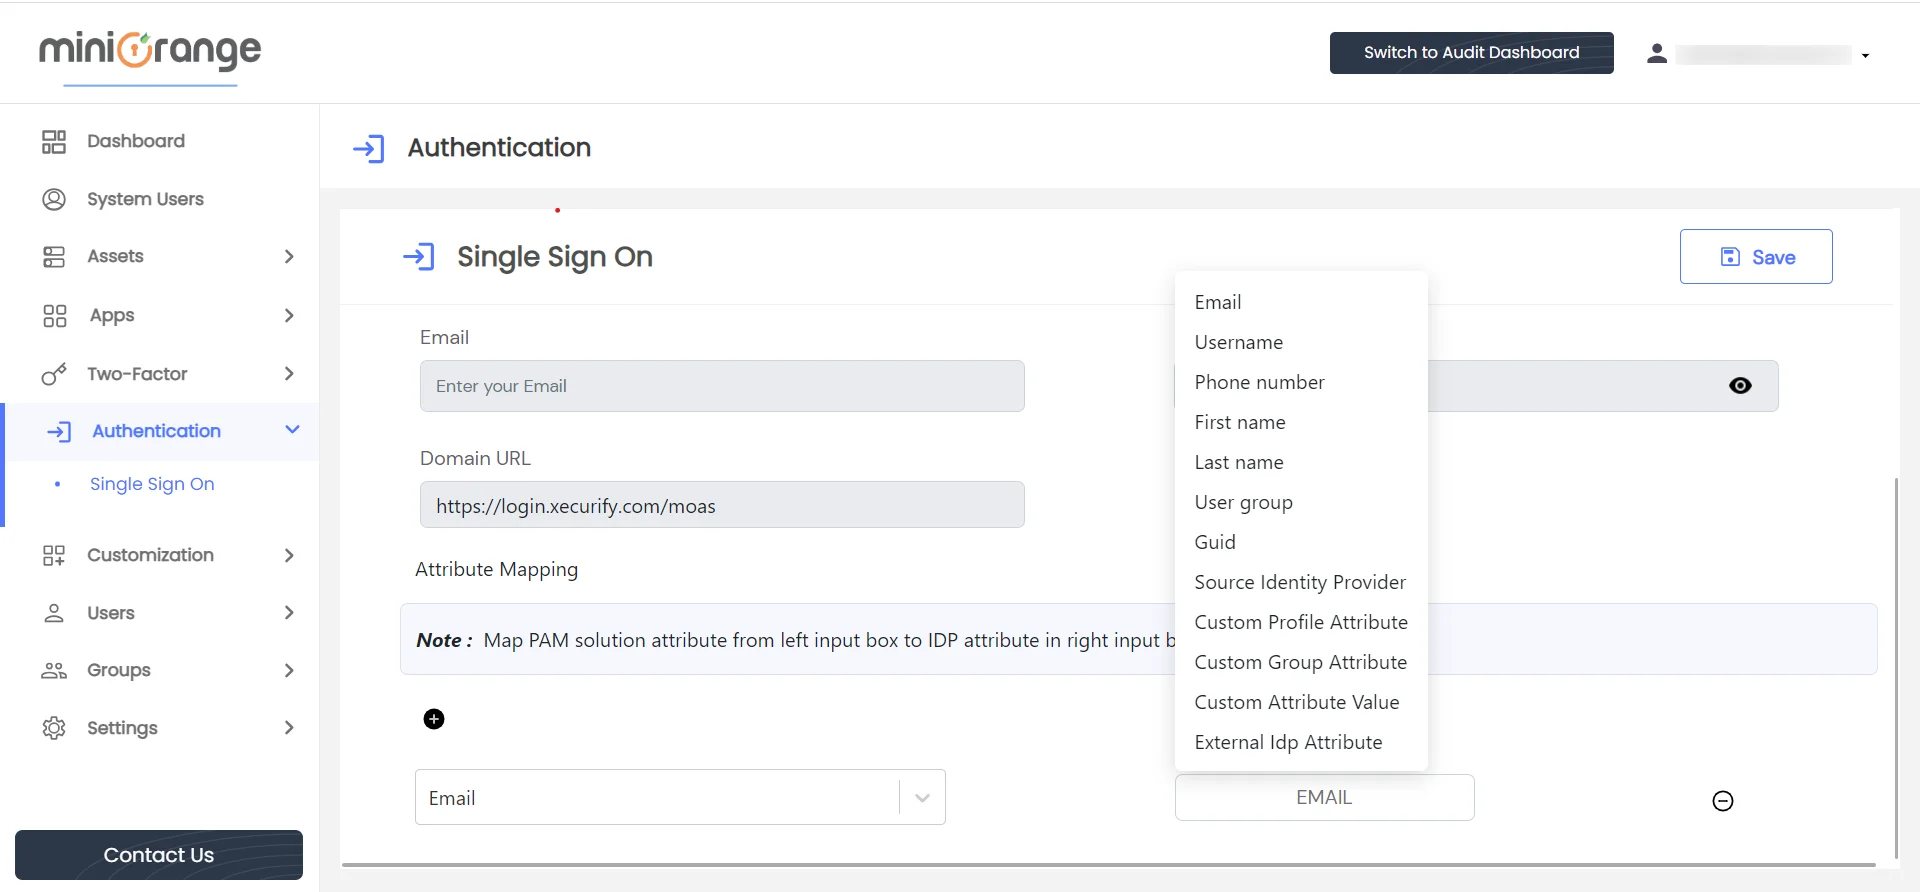
Task: Choose Phone number option
Action: [x=1301, y=382]
